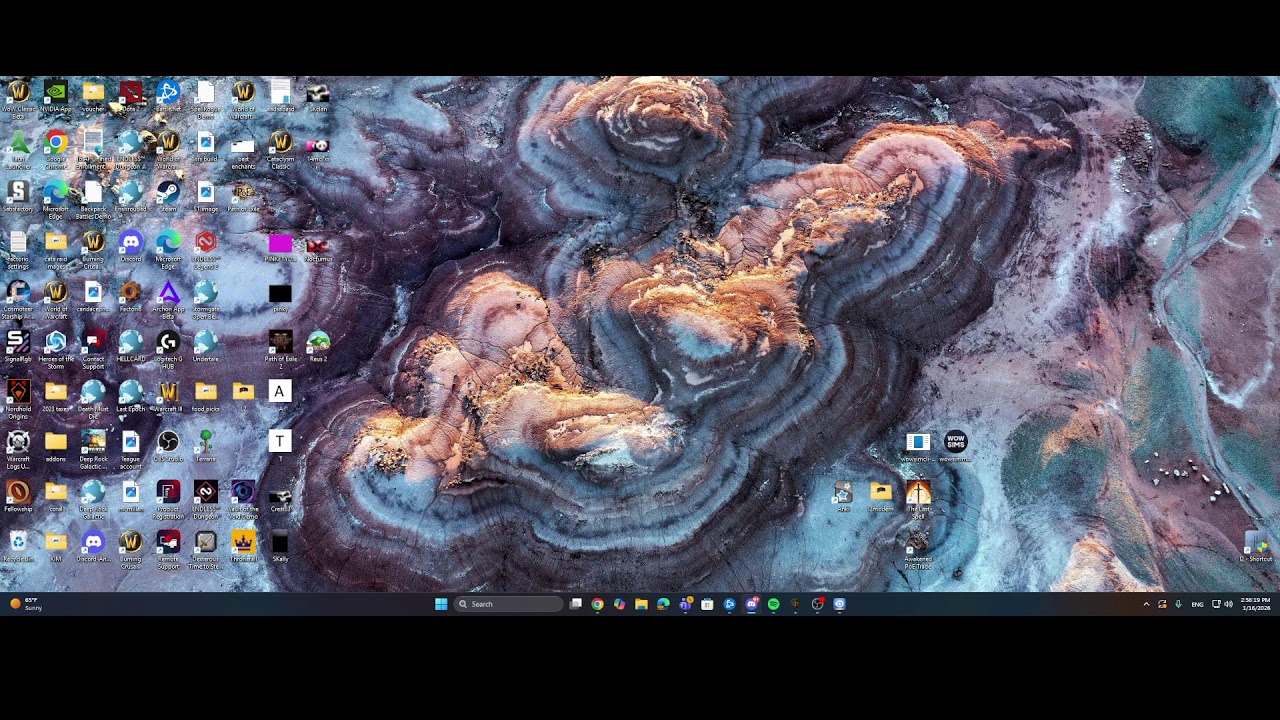Launch Heroes of the Storm shortcut
This screenshot has height=720, width=1280.
pyautogui.click(x=56, y=349)
